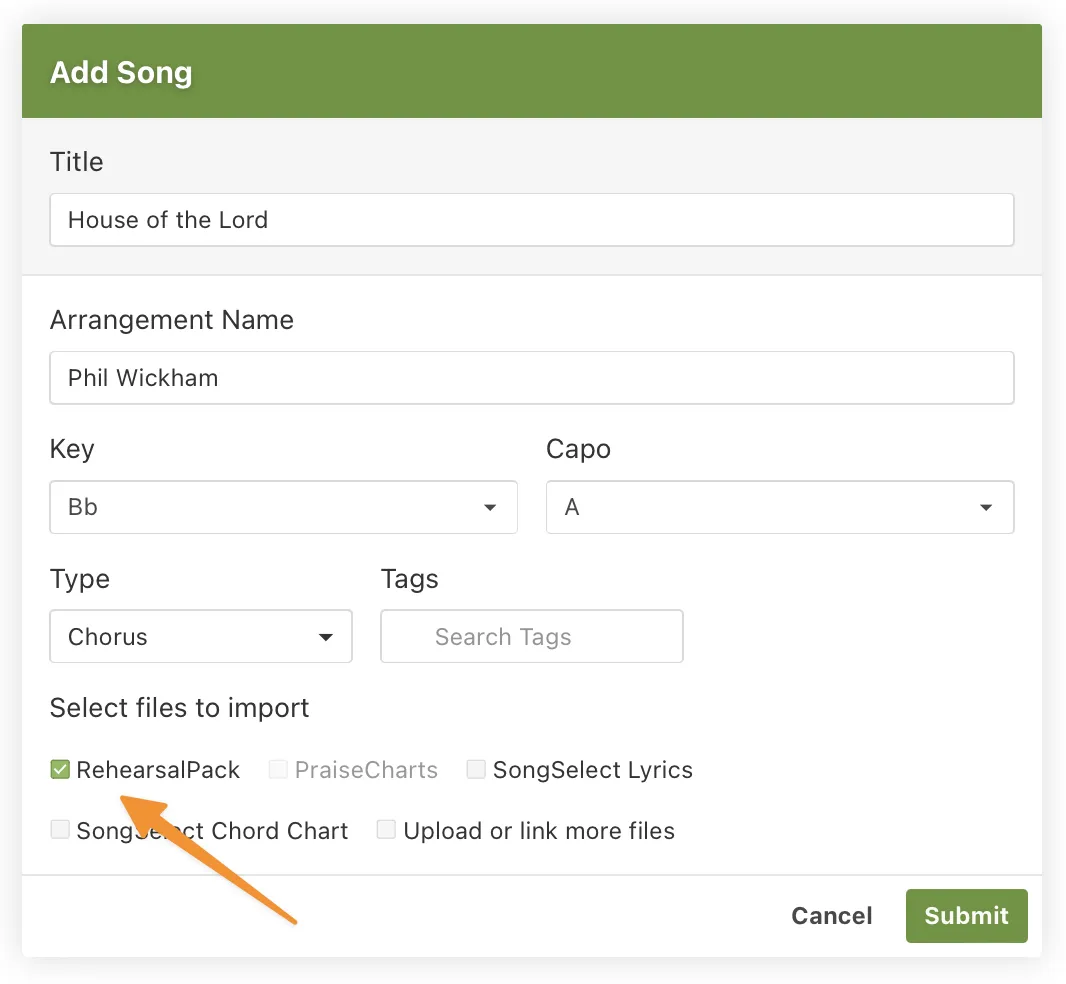This screenshot has height=984, width=1066.
Task: Open the Key dropdown showing Bb
Action: pyautogui.click(x=283, y=507)
